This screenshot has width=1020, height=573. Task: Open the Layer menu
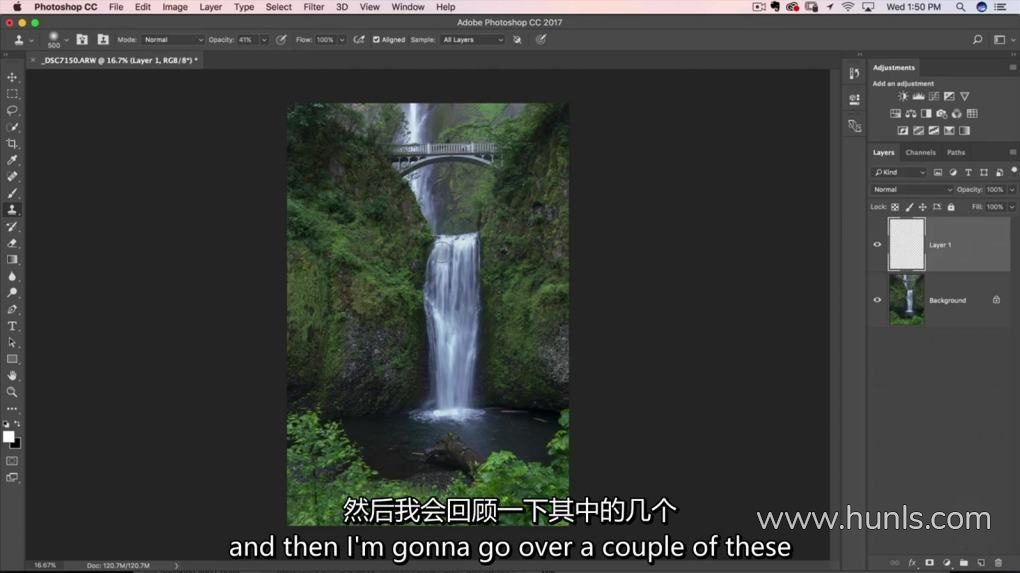click(x=210, y=7)
